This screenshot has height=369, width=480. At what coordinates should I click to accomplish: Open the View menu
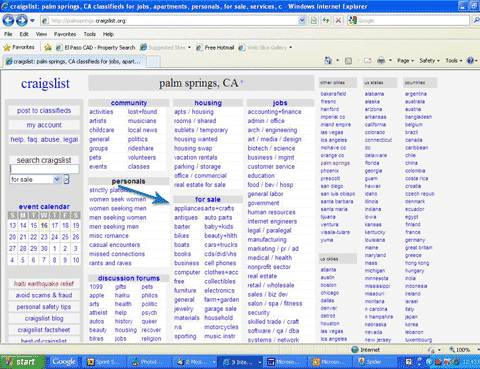tap(41, 34)
